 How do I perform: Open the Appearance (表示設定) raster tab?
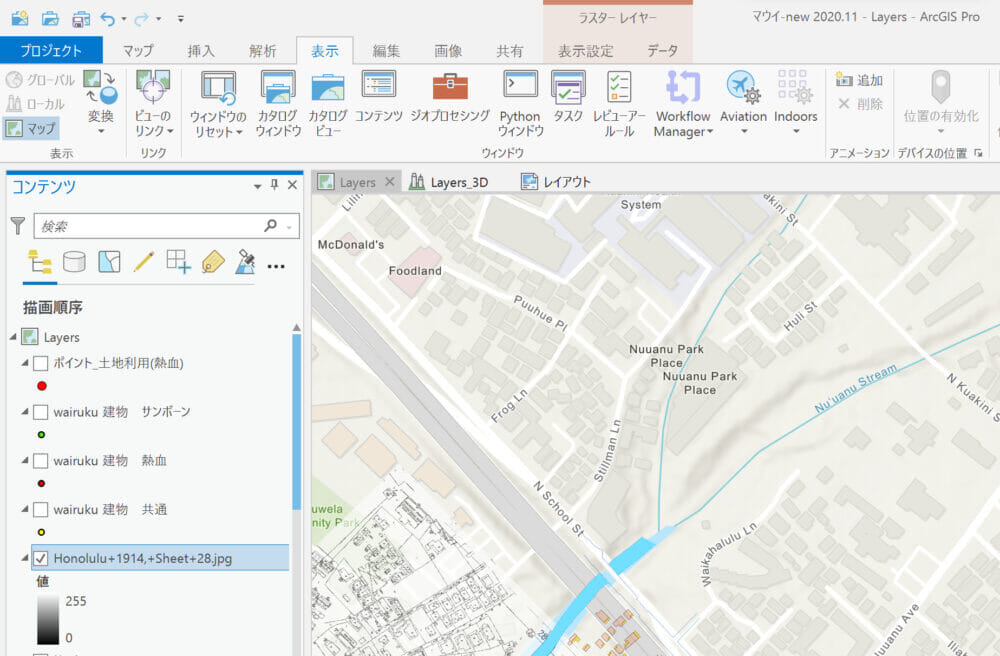click(585, 51)
